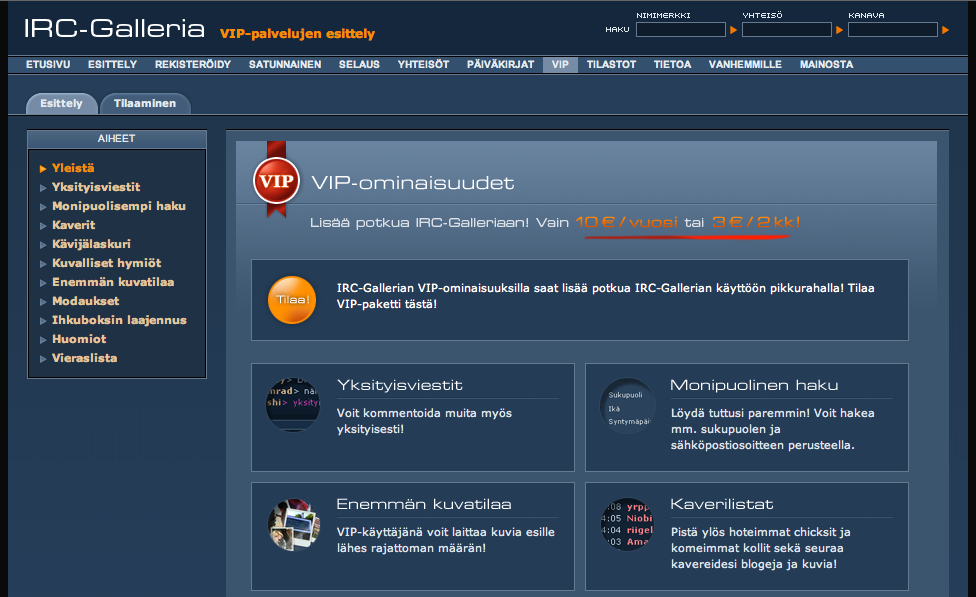
Task: Open the Tilastot menu item
Action: [611, 65]
